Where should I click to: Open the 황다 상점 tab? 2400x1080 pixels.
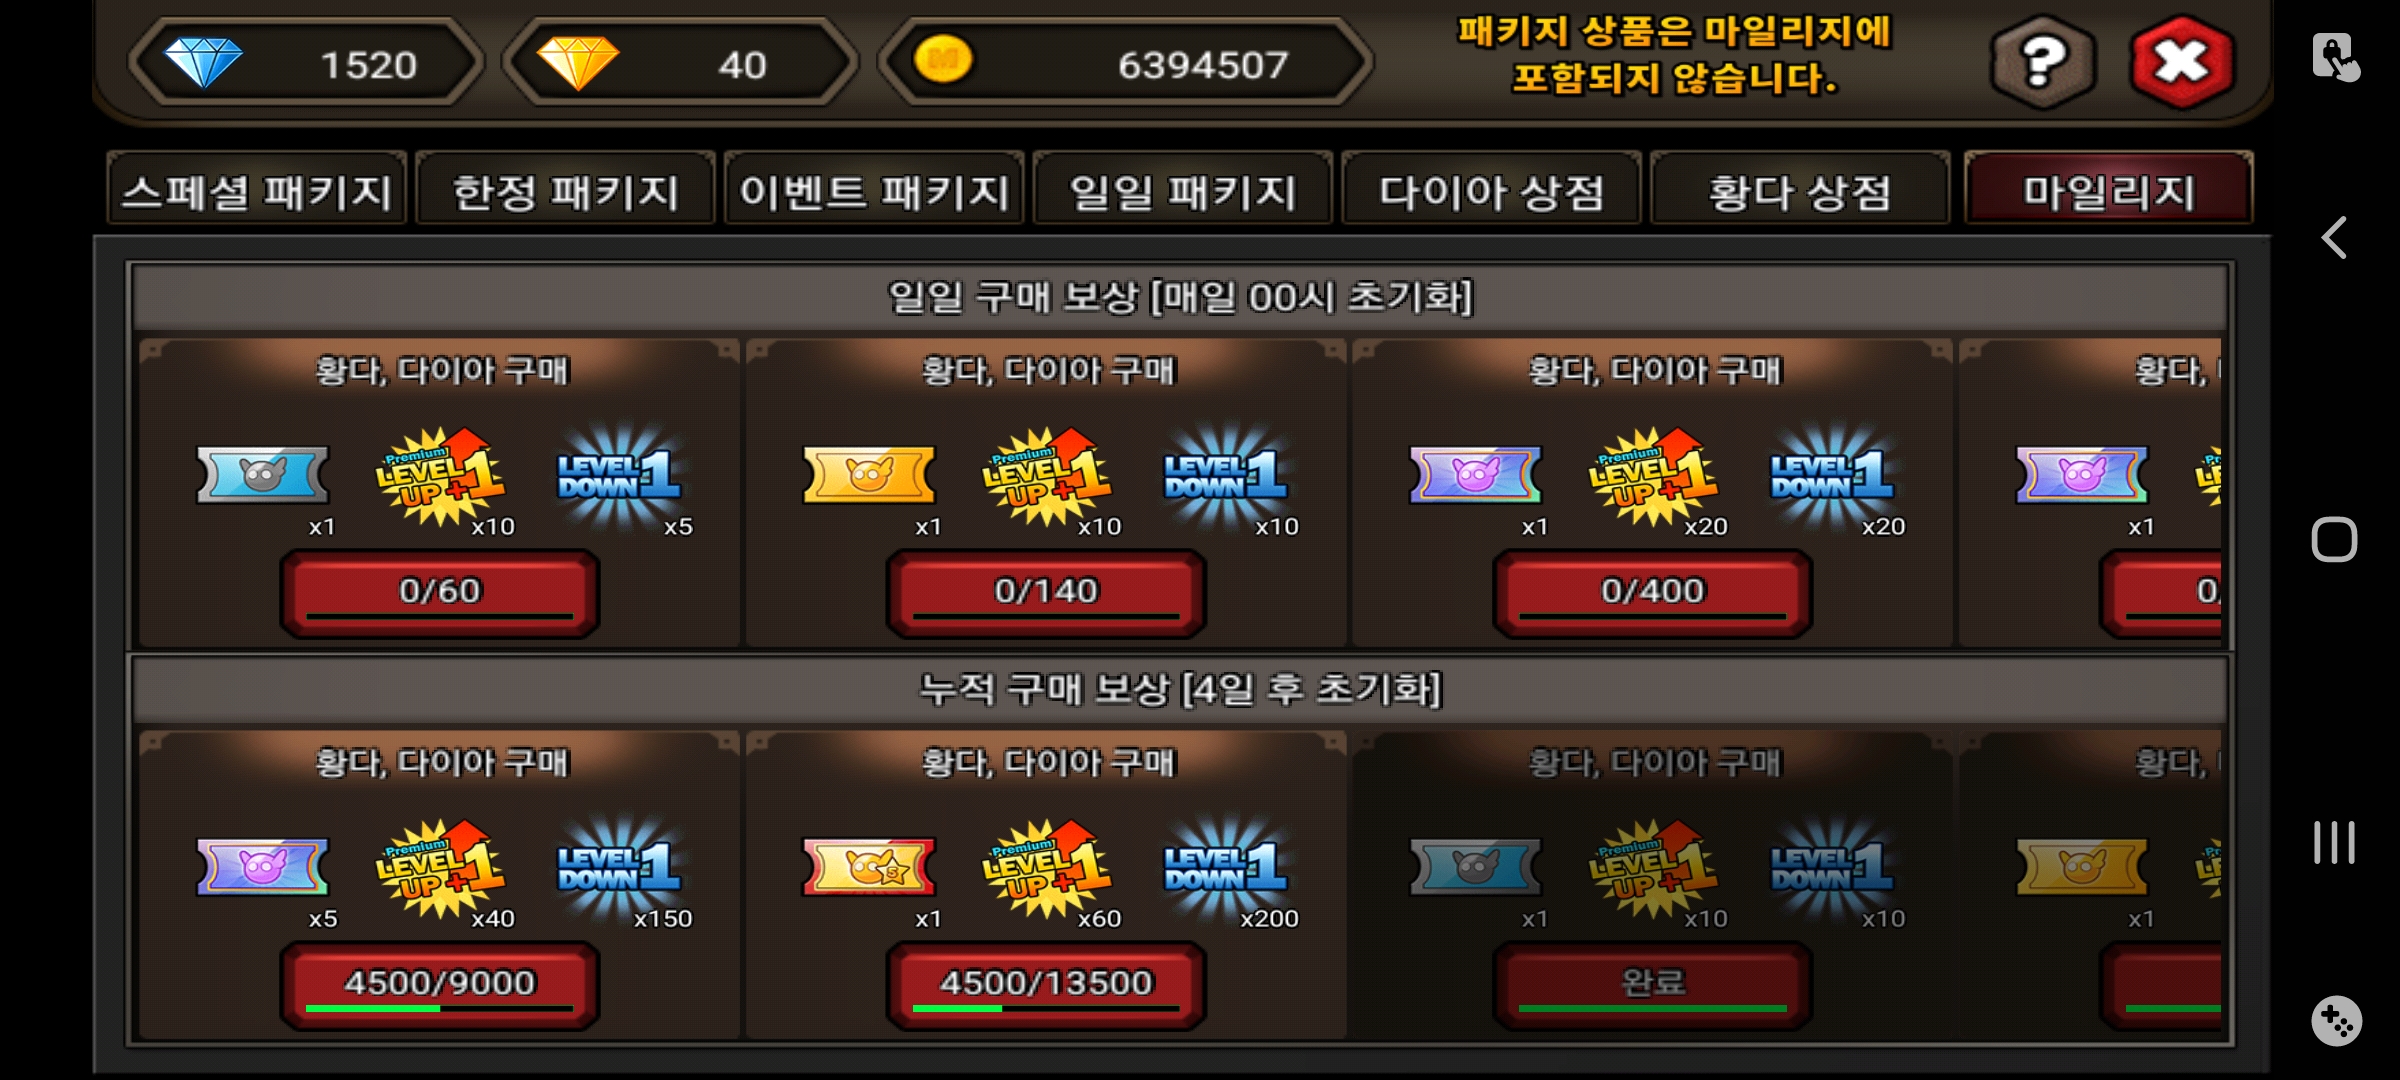click(x=1800, y=190)
